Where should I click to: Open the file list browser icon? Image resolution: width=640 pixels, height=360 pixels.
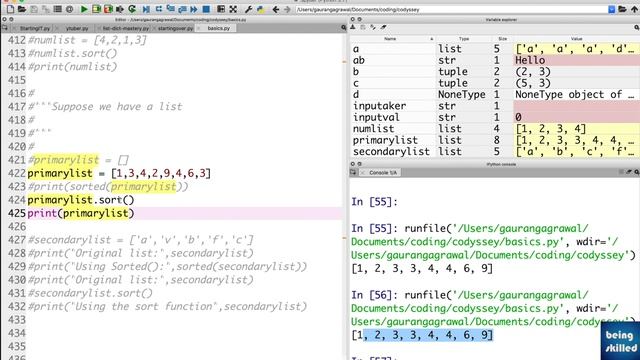tap(58, 9)
